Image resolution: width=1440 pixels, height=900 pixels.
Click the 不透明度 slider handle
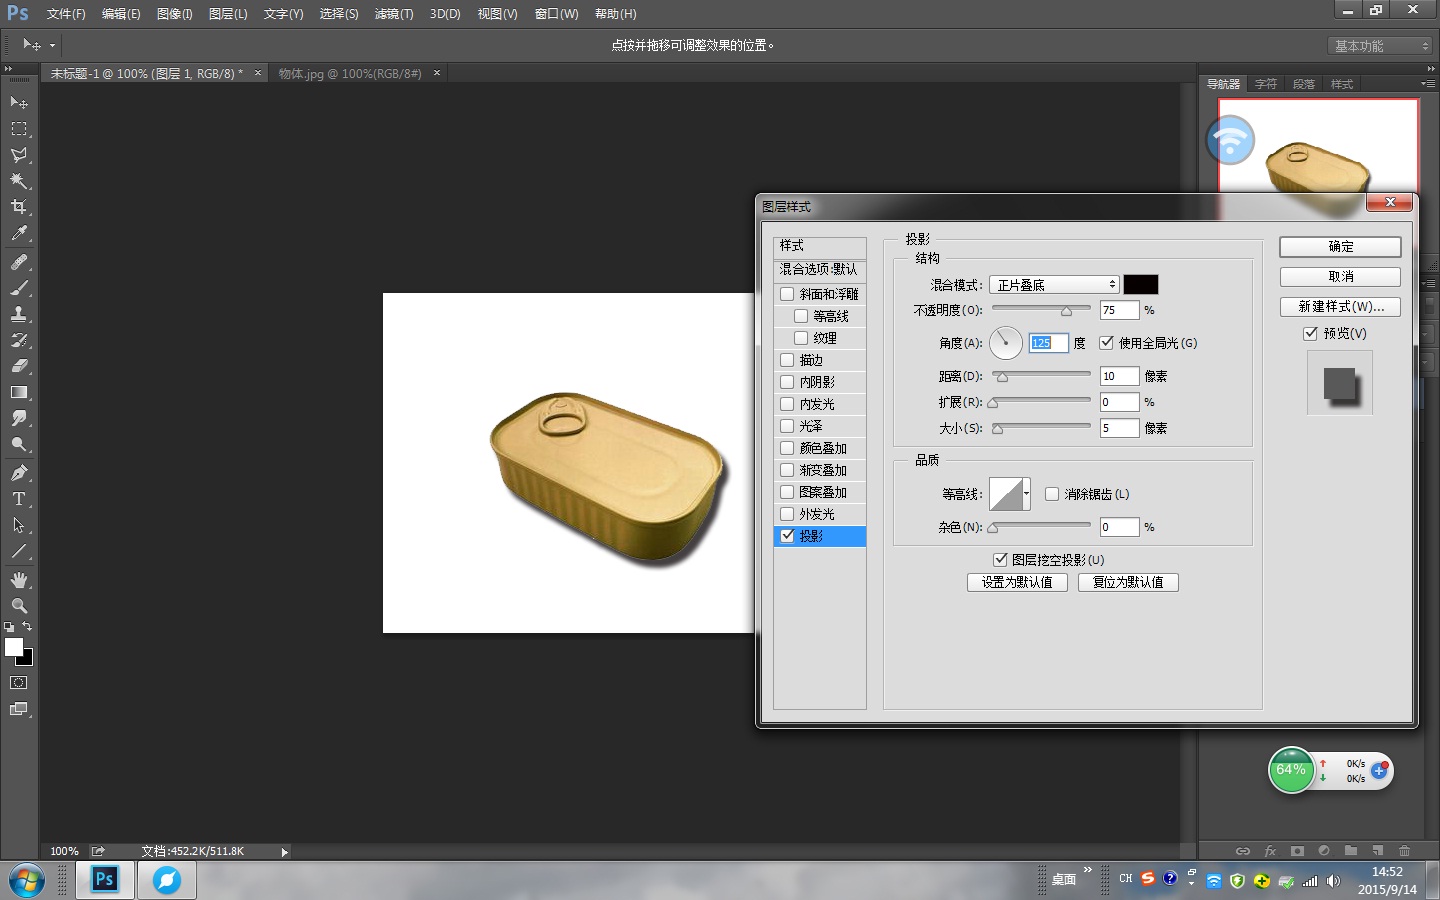[x=1066, y=311]
